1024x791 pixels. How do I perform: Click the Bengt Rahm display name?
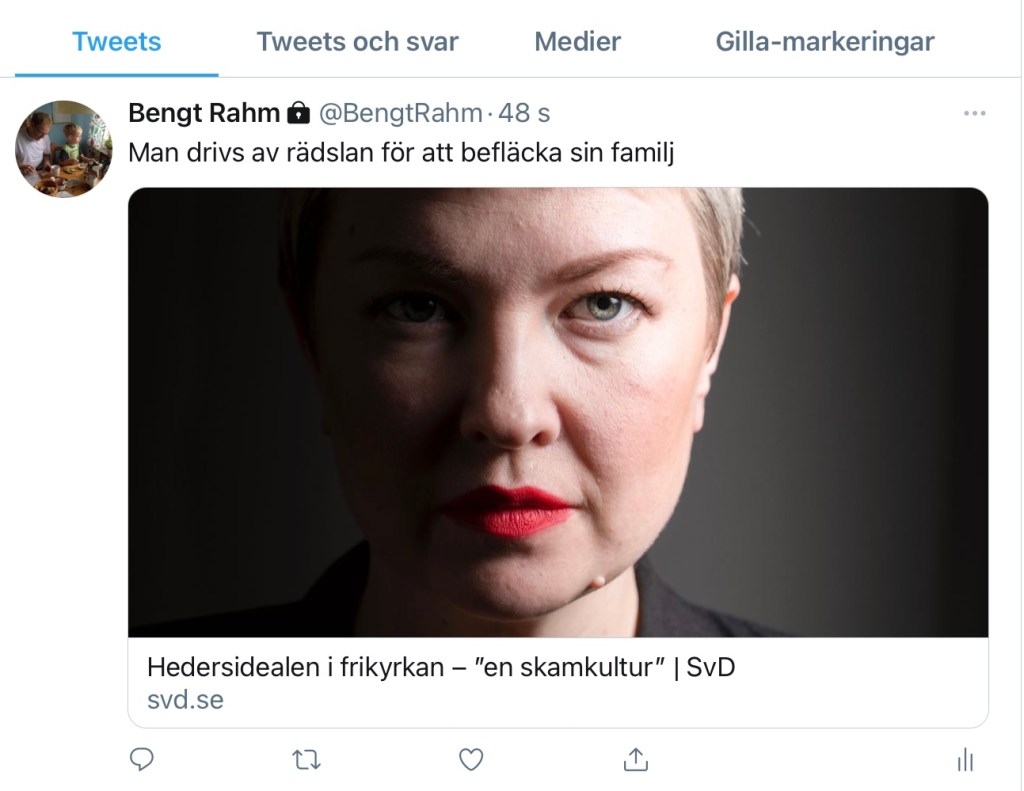[x=204, y=114]
